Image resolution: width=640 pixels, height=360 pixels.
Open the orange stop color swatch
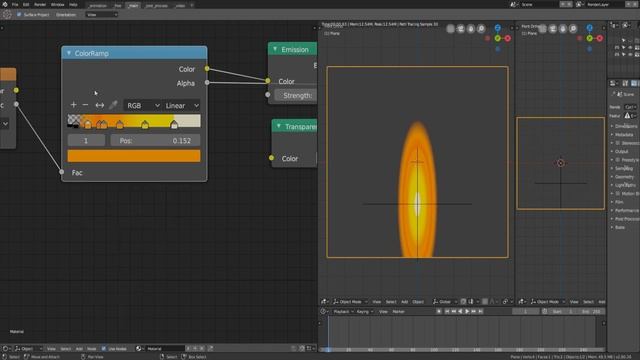(x=134, y=156)
